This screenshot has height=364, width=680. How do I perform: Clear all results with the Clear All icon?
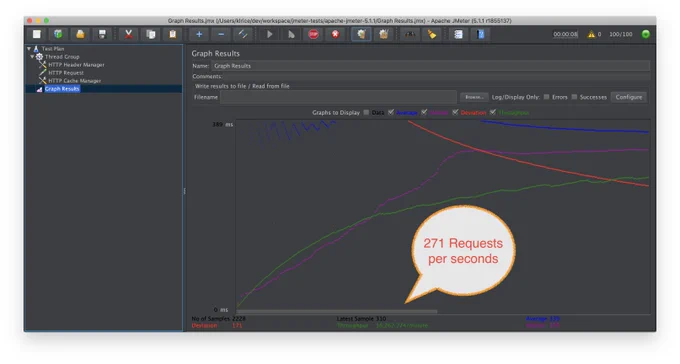383,34
